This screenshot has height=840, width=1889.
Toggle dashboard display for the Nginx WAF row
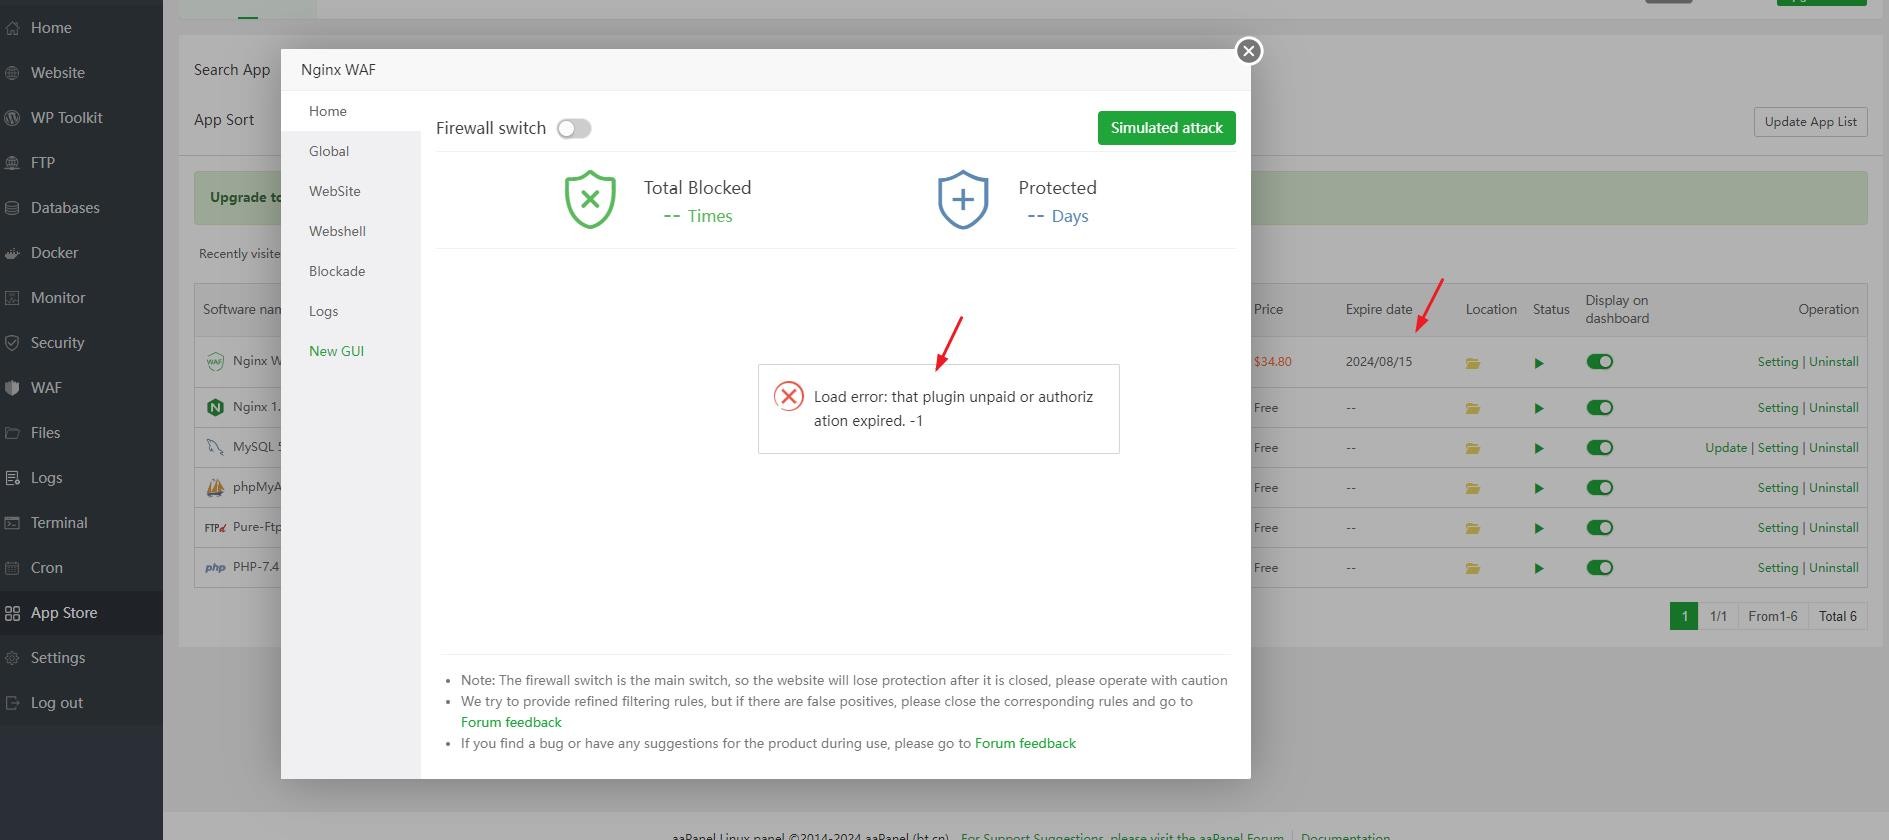(x=1599, y=362)
